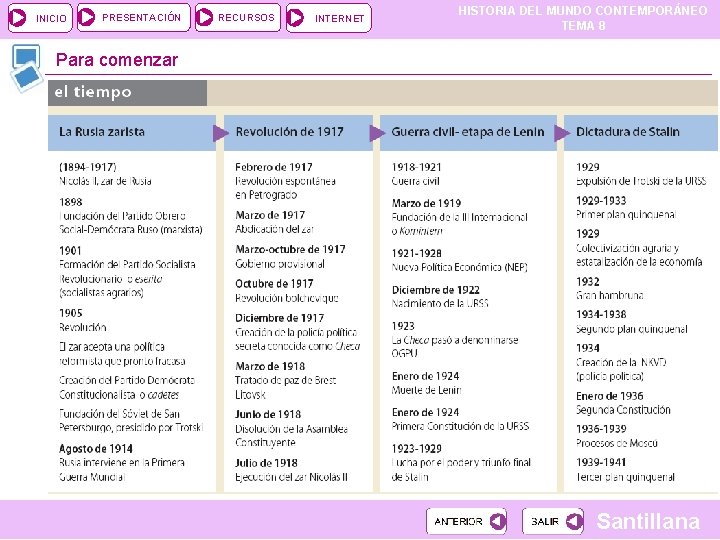
Task: Select the Guerra civil- etapa de Lenin header
Action: click(468, 132)
